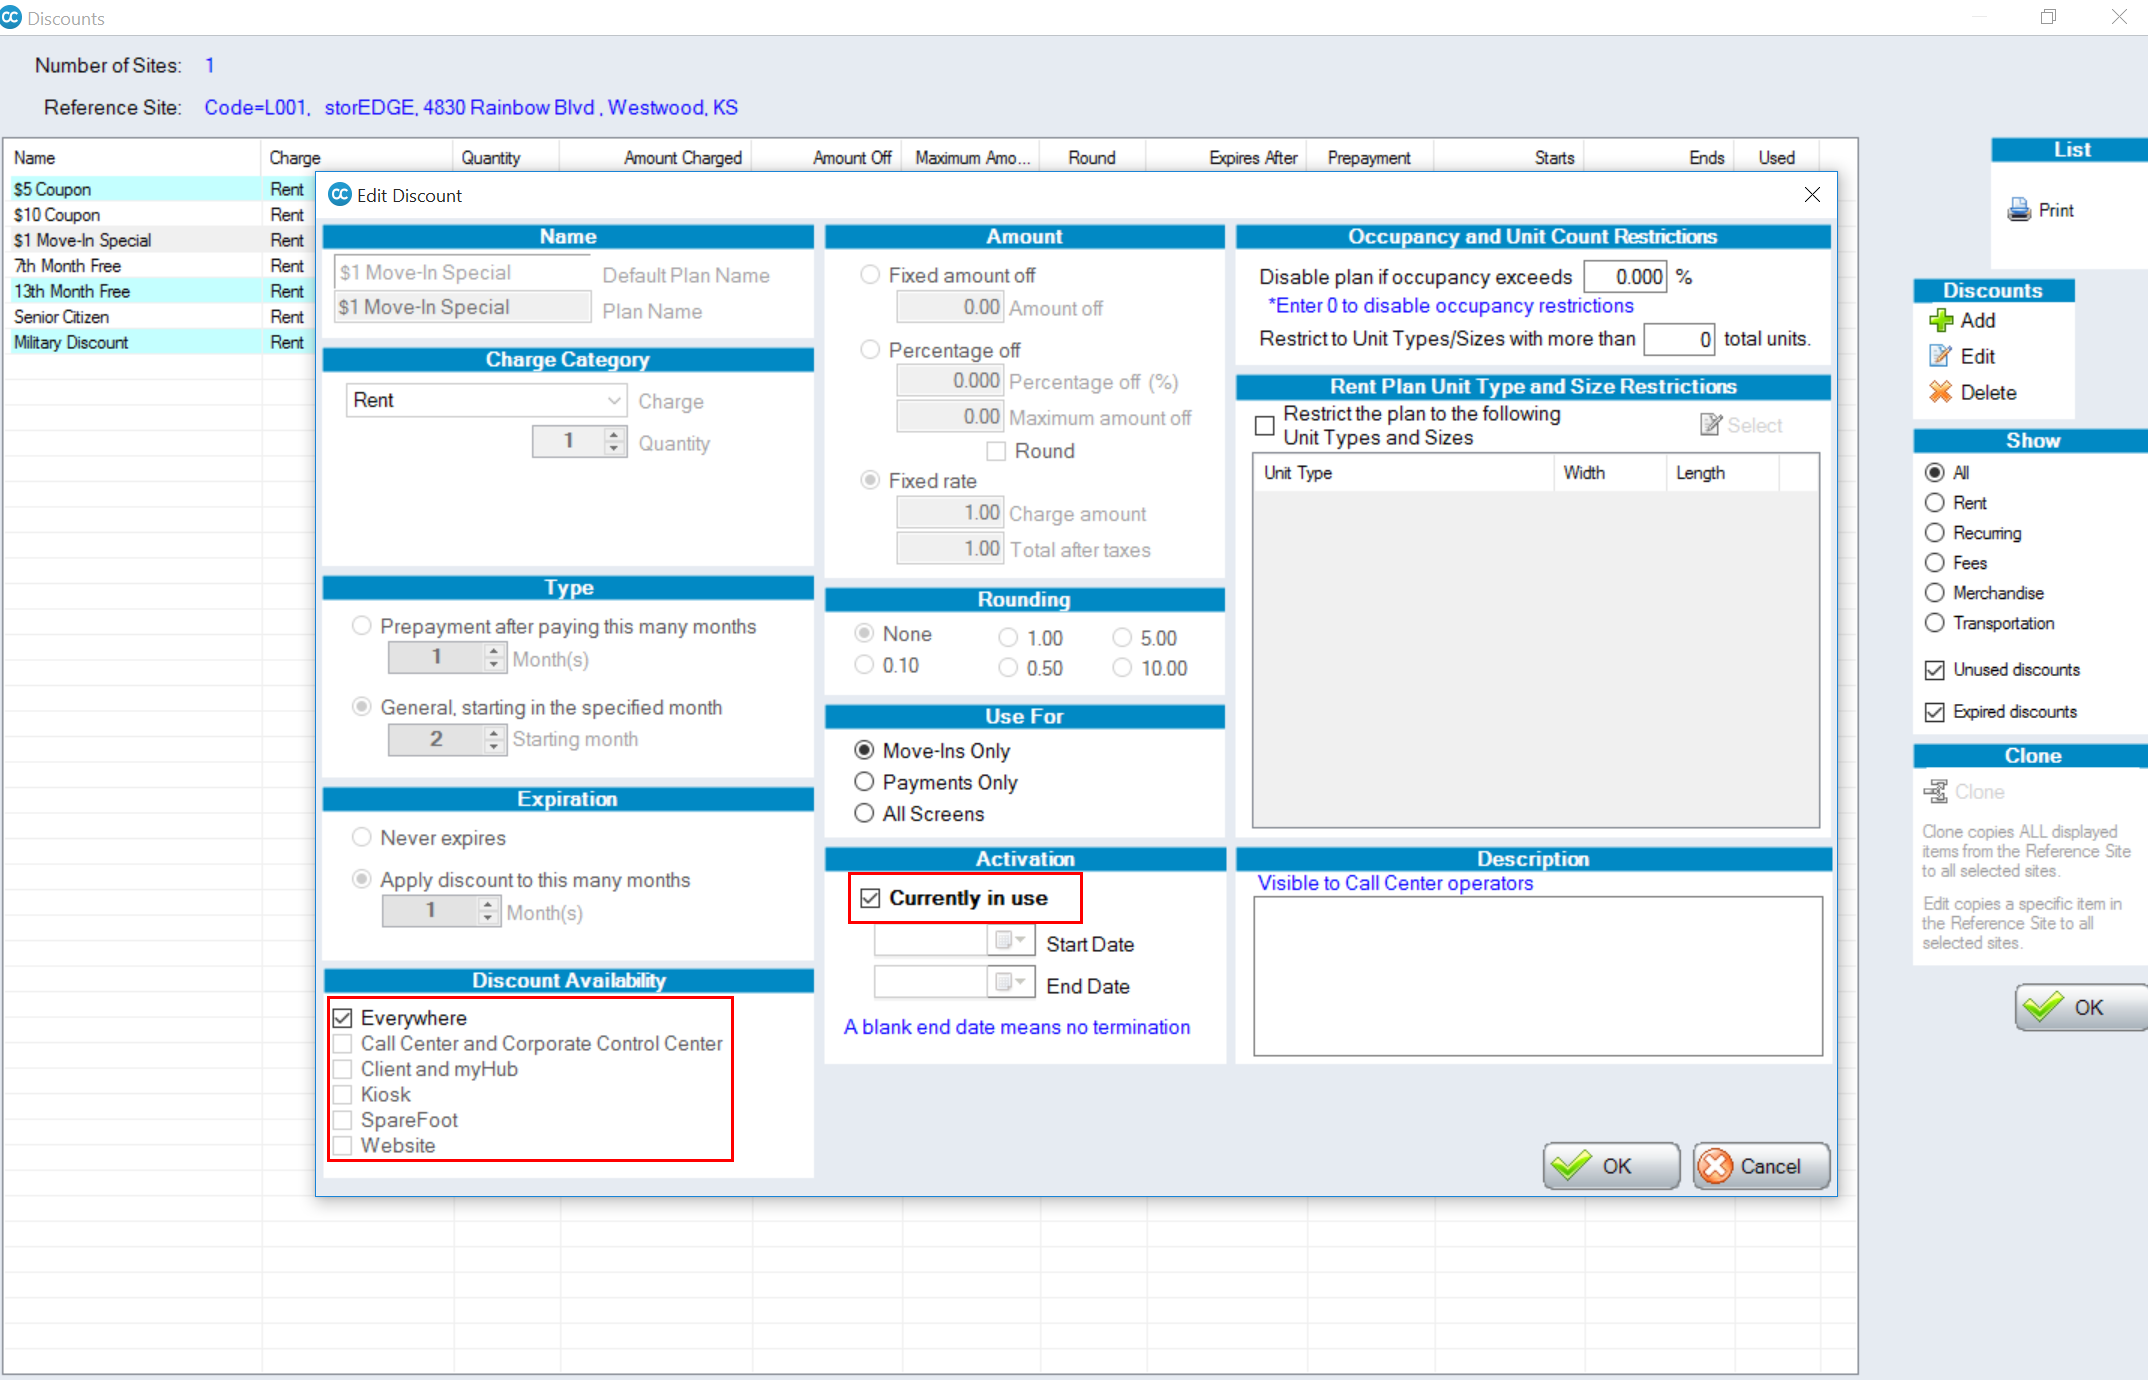Click the Plan Name text field
This screenshot has width=2148, height=1380.
tap(463, 307)
